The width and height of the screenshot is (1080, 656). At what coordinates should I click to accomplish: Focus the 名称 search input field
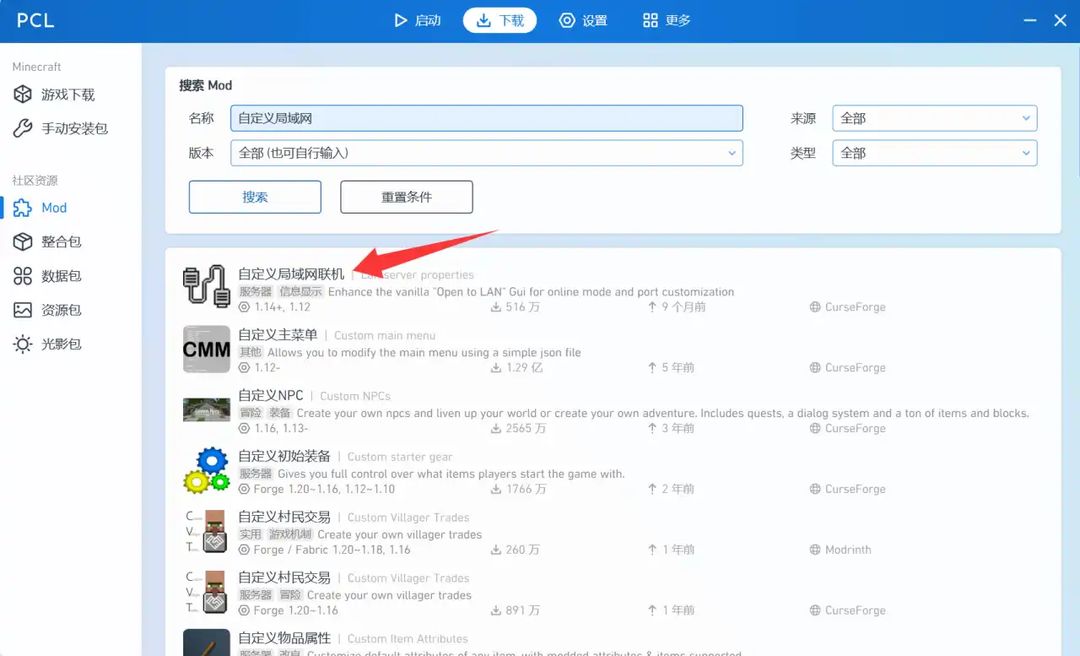click(x=486, y=119)
